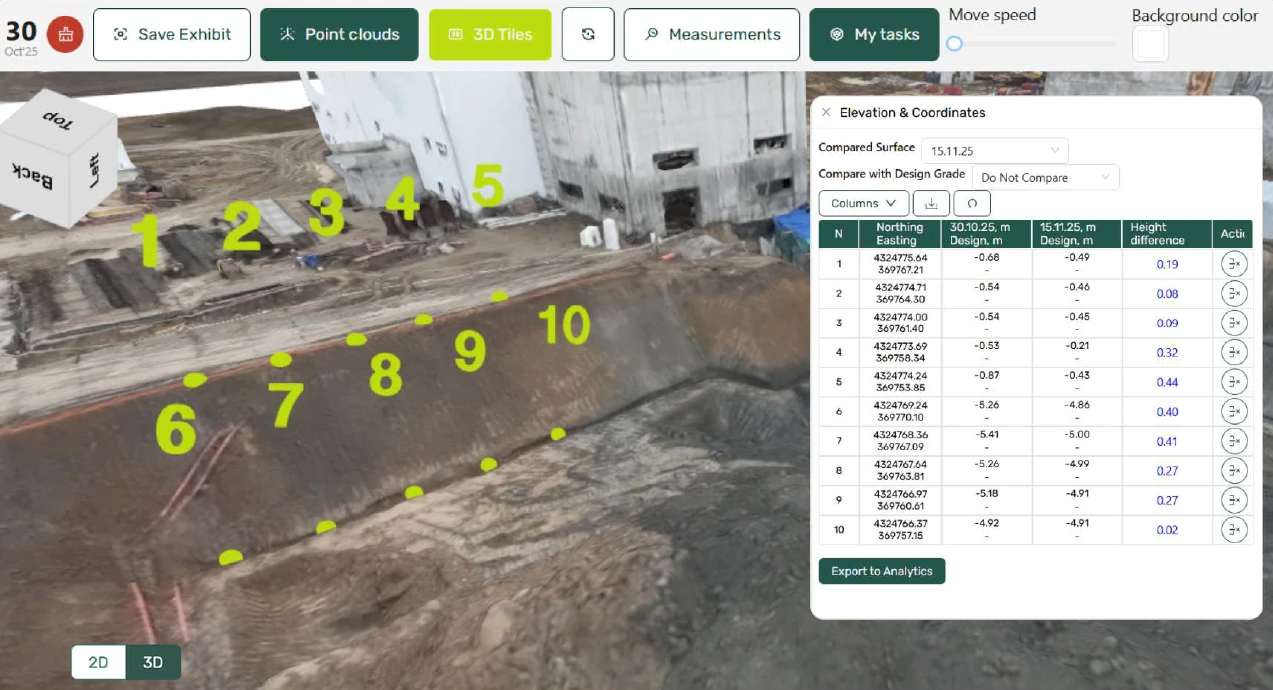This screenshot has width=1273, height=690.
Task: Click marker label 8 in the 3D scene
Action: [385, 375]
